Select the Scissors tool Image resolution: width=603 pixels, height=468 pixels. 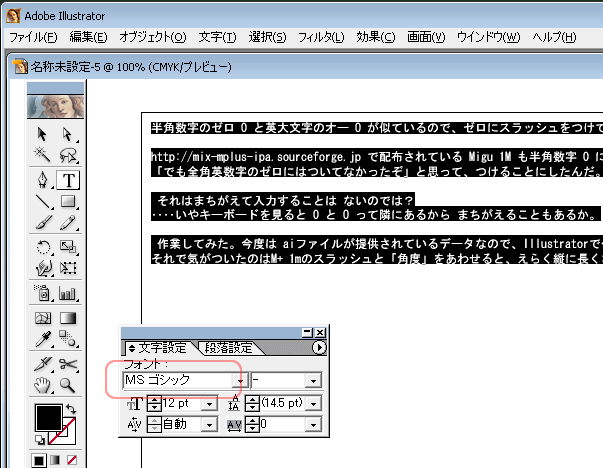coord(68,363)
